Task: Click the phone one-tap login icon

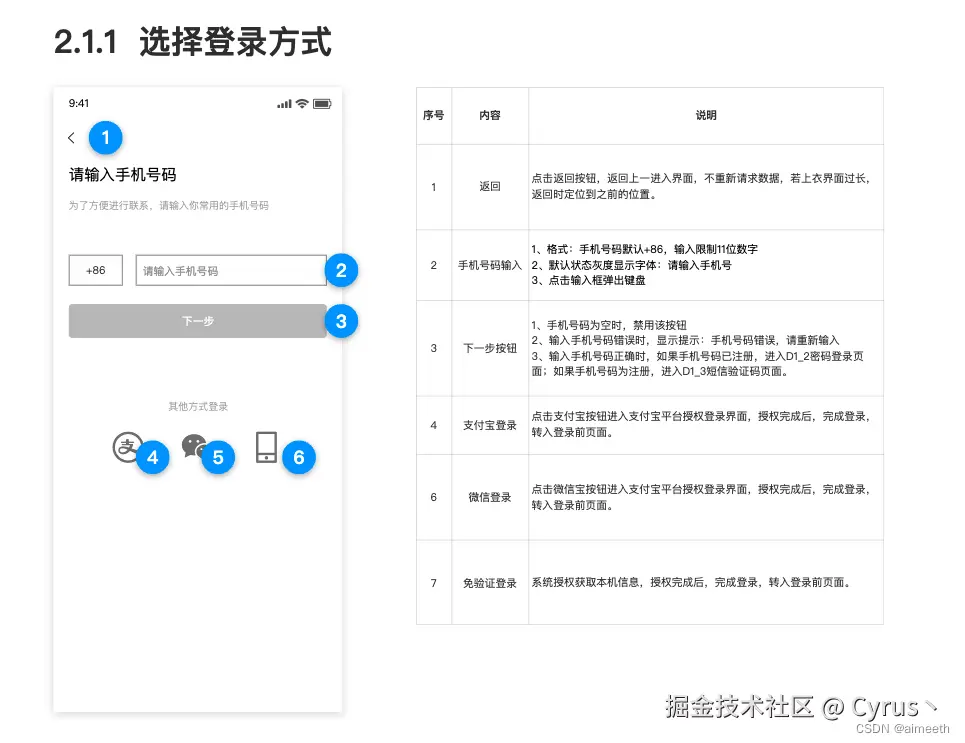Action: coord(266,447)
